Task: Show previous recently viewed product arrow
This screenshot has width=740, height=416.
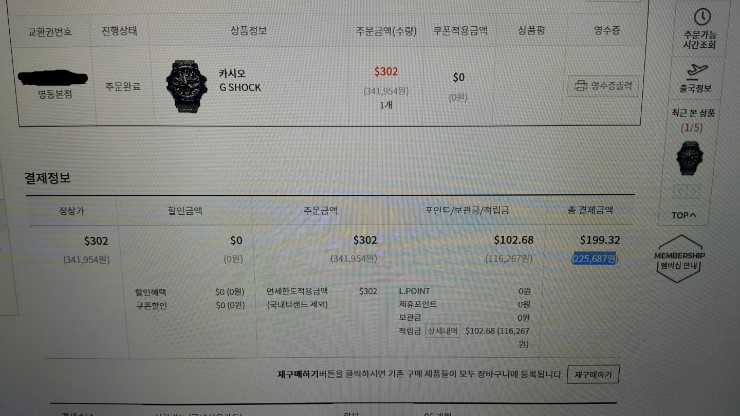Action: [680, 191]
